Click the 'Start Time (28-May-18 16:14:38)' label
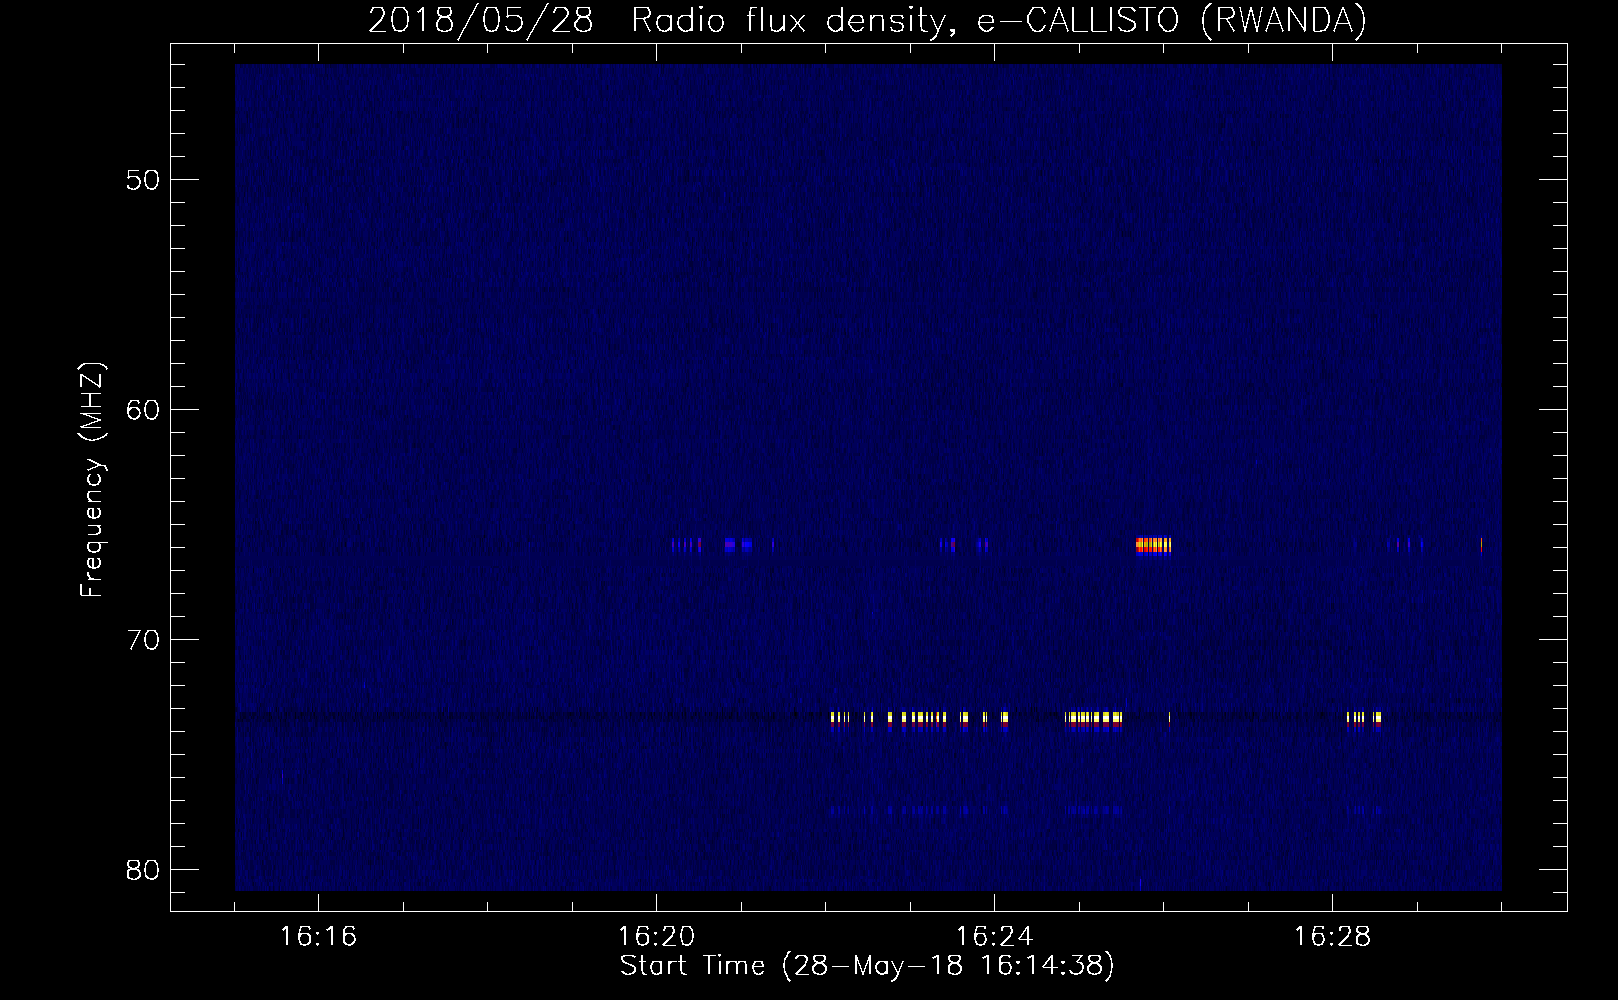1618x1000 pixels. [x=867, y=967]
